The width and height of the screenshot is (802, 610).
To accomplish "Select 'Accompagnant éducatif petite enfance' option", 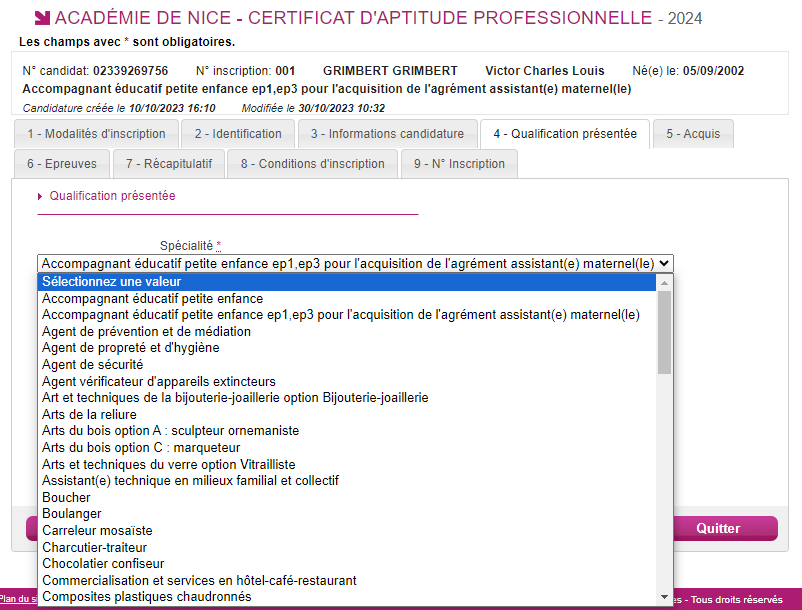I will 347,299.
